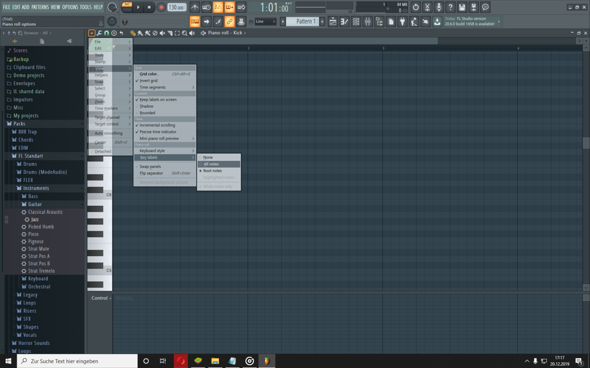Select the Draw pencil tool in piano roll
590x368 pixels.
click(x=132, y=33)
